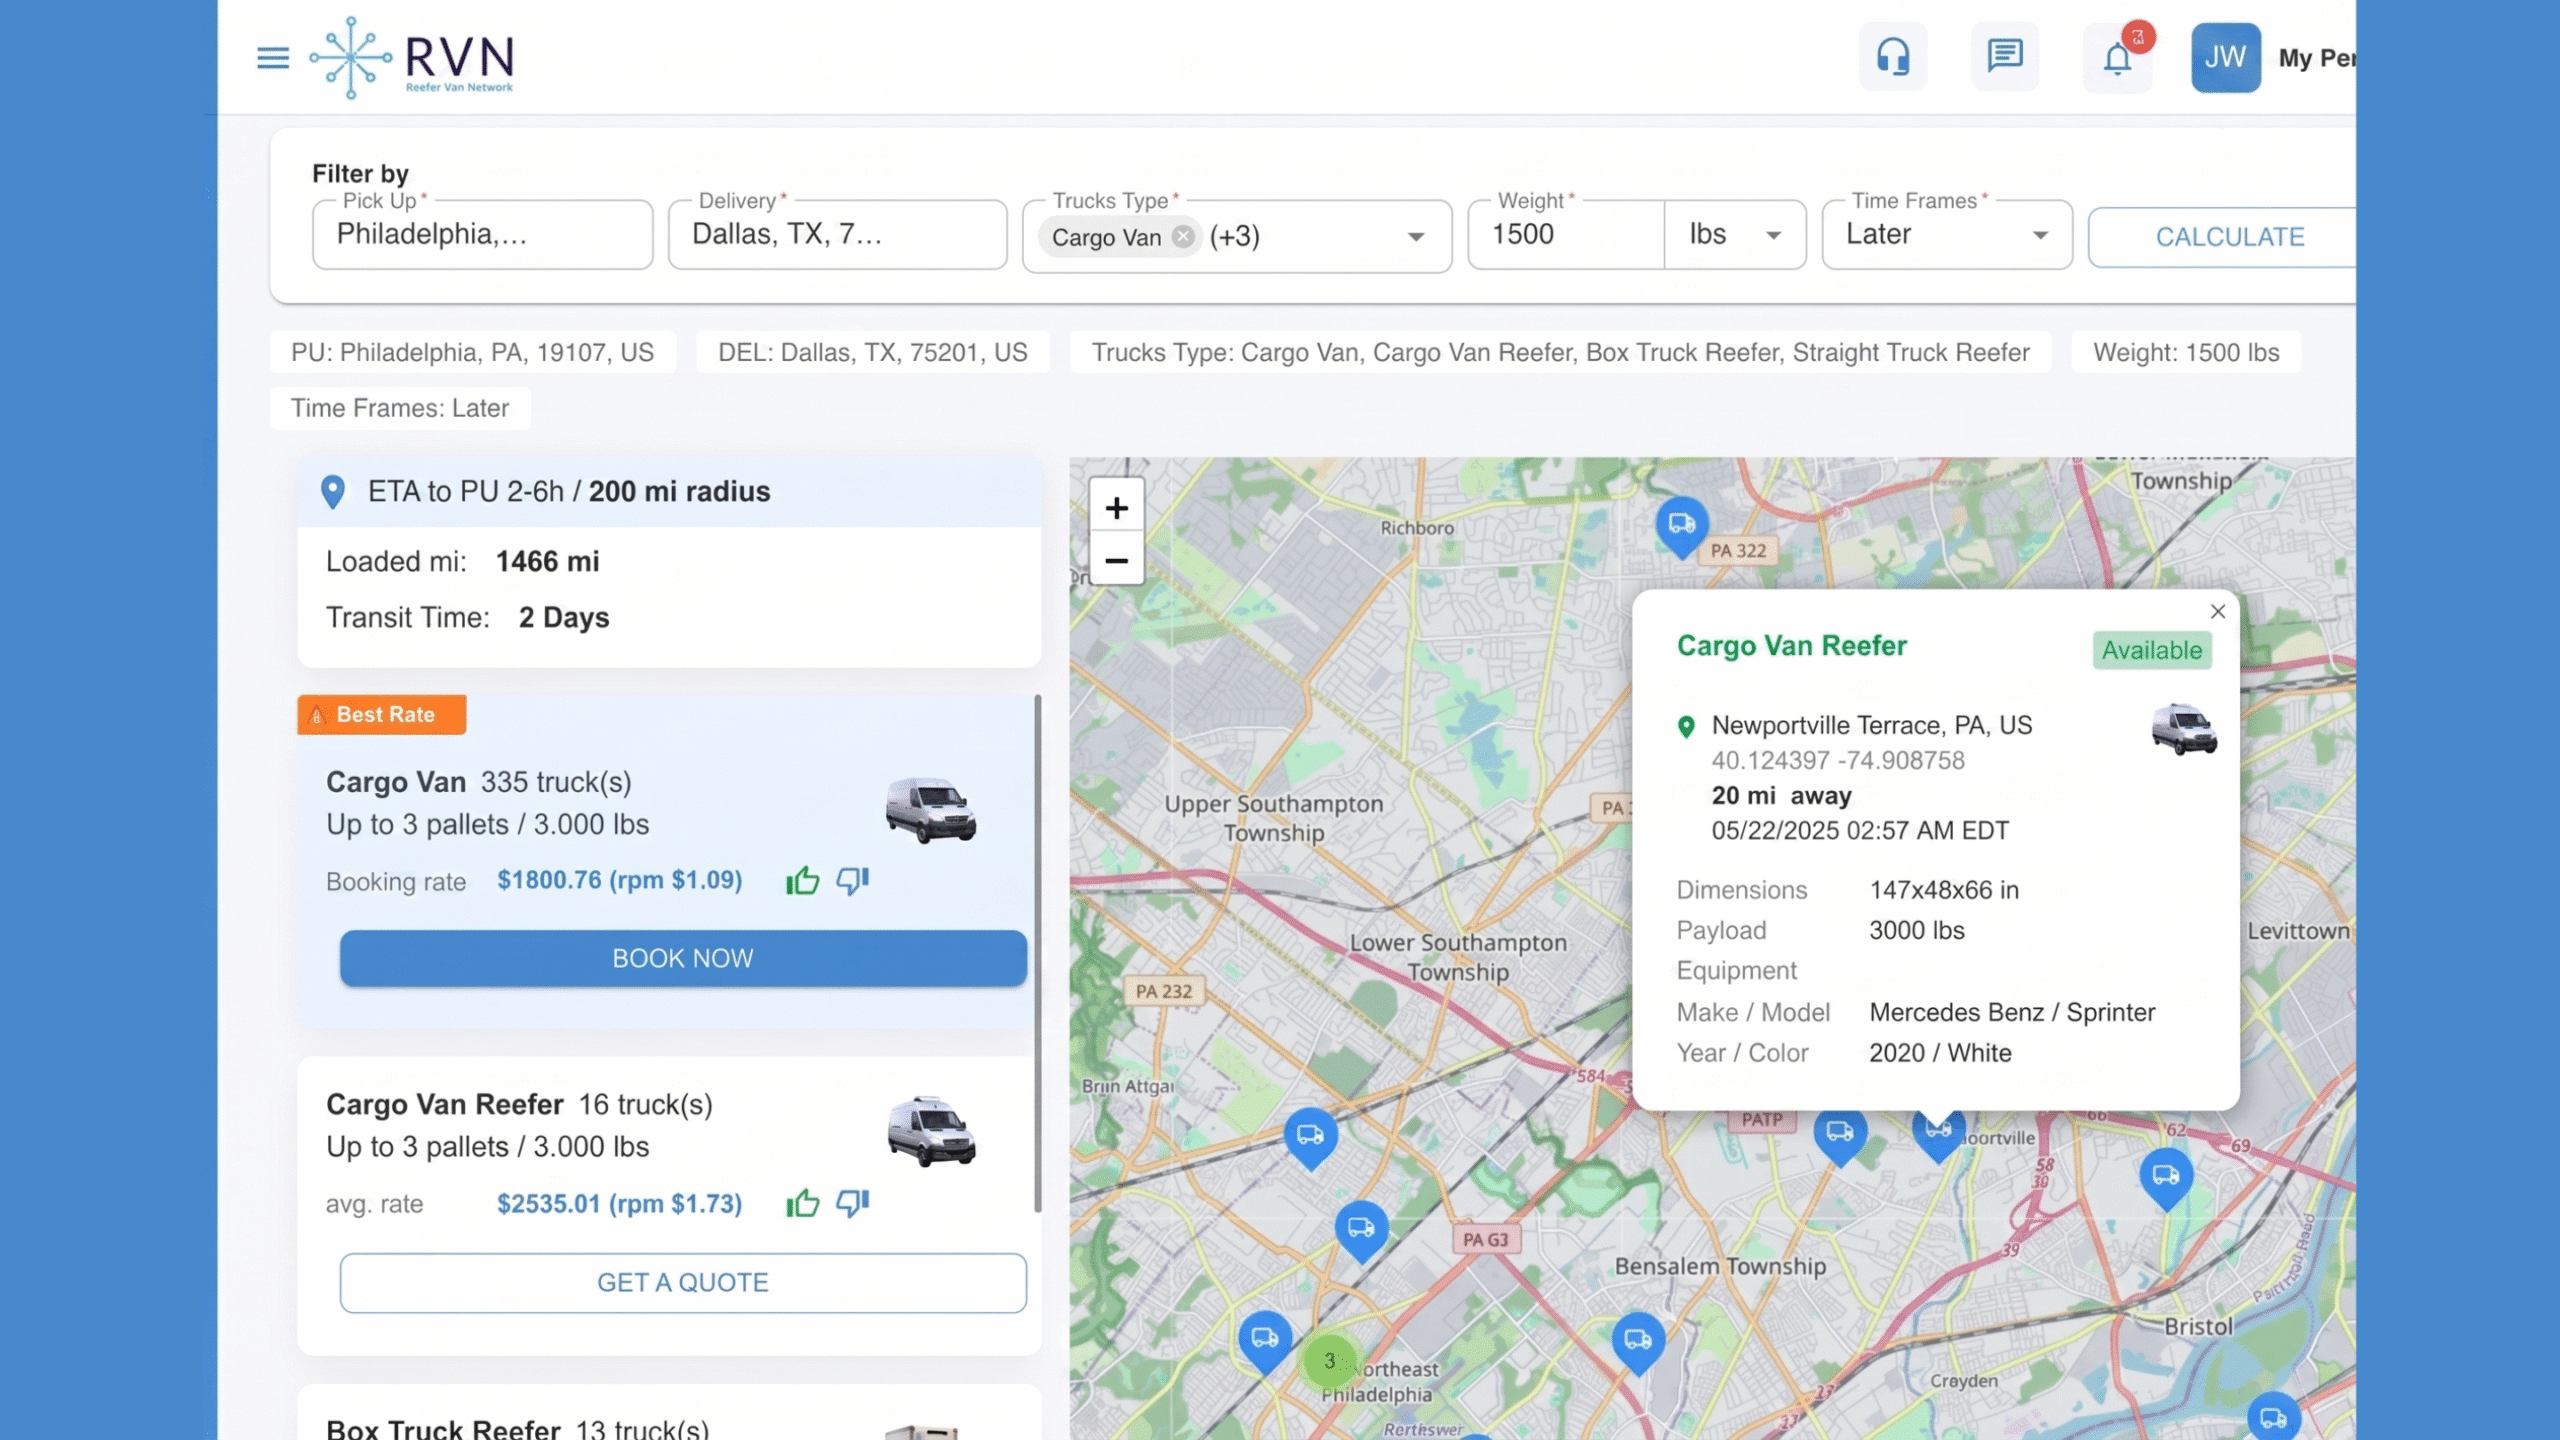
Task: Thumbs up the Cargo Van Reefer rate
Action: pyautogui.click(x=802, y=1203)
